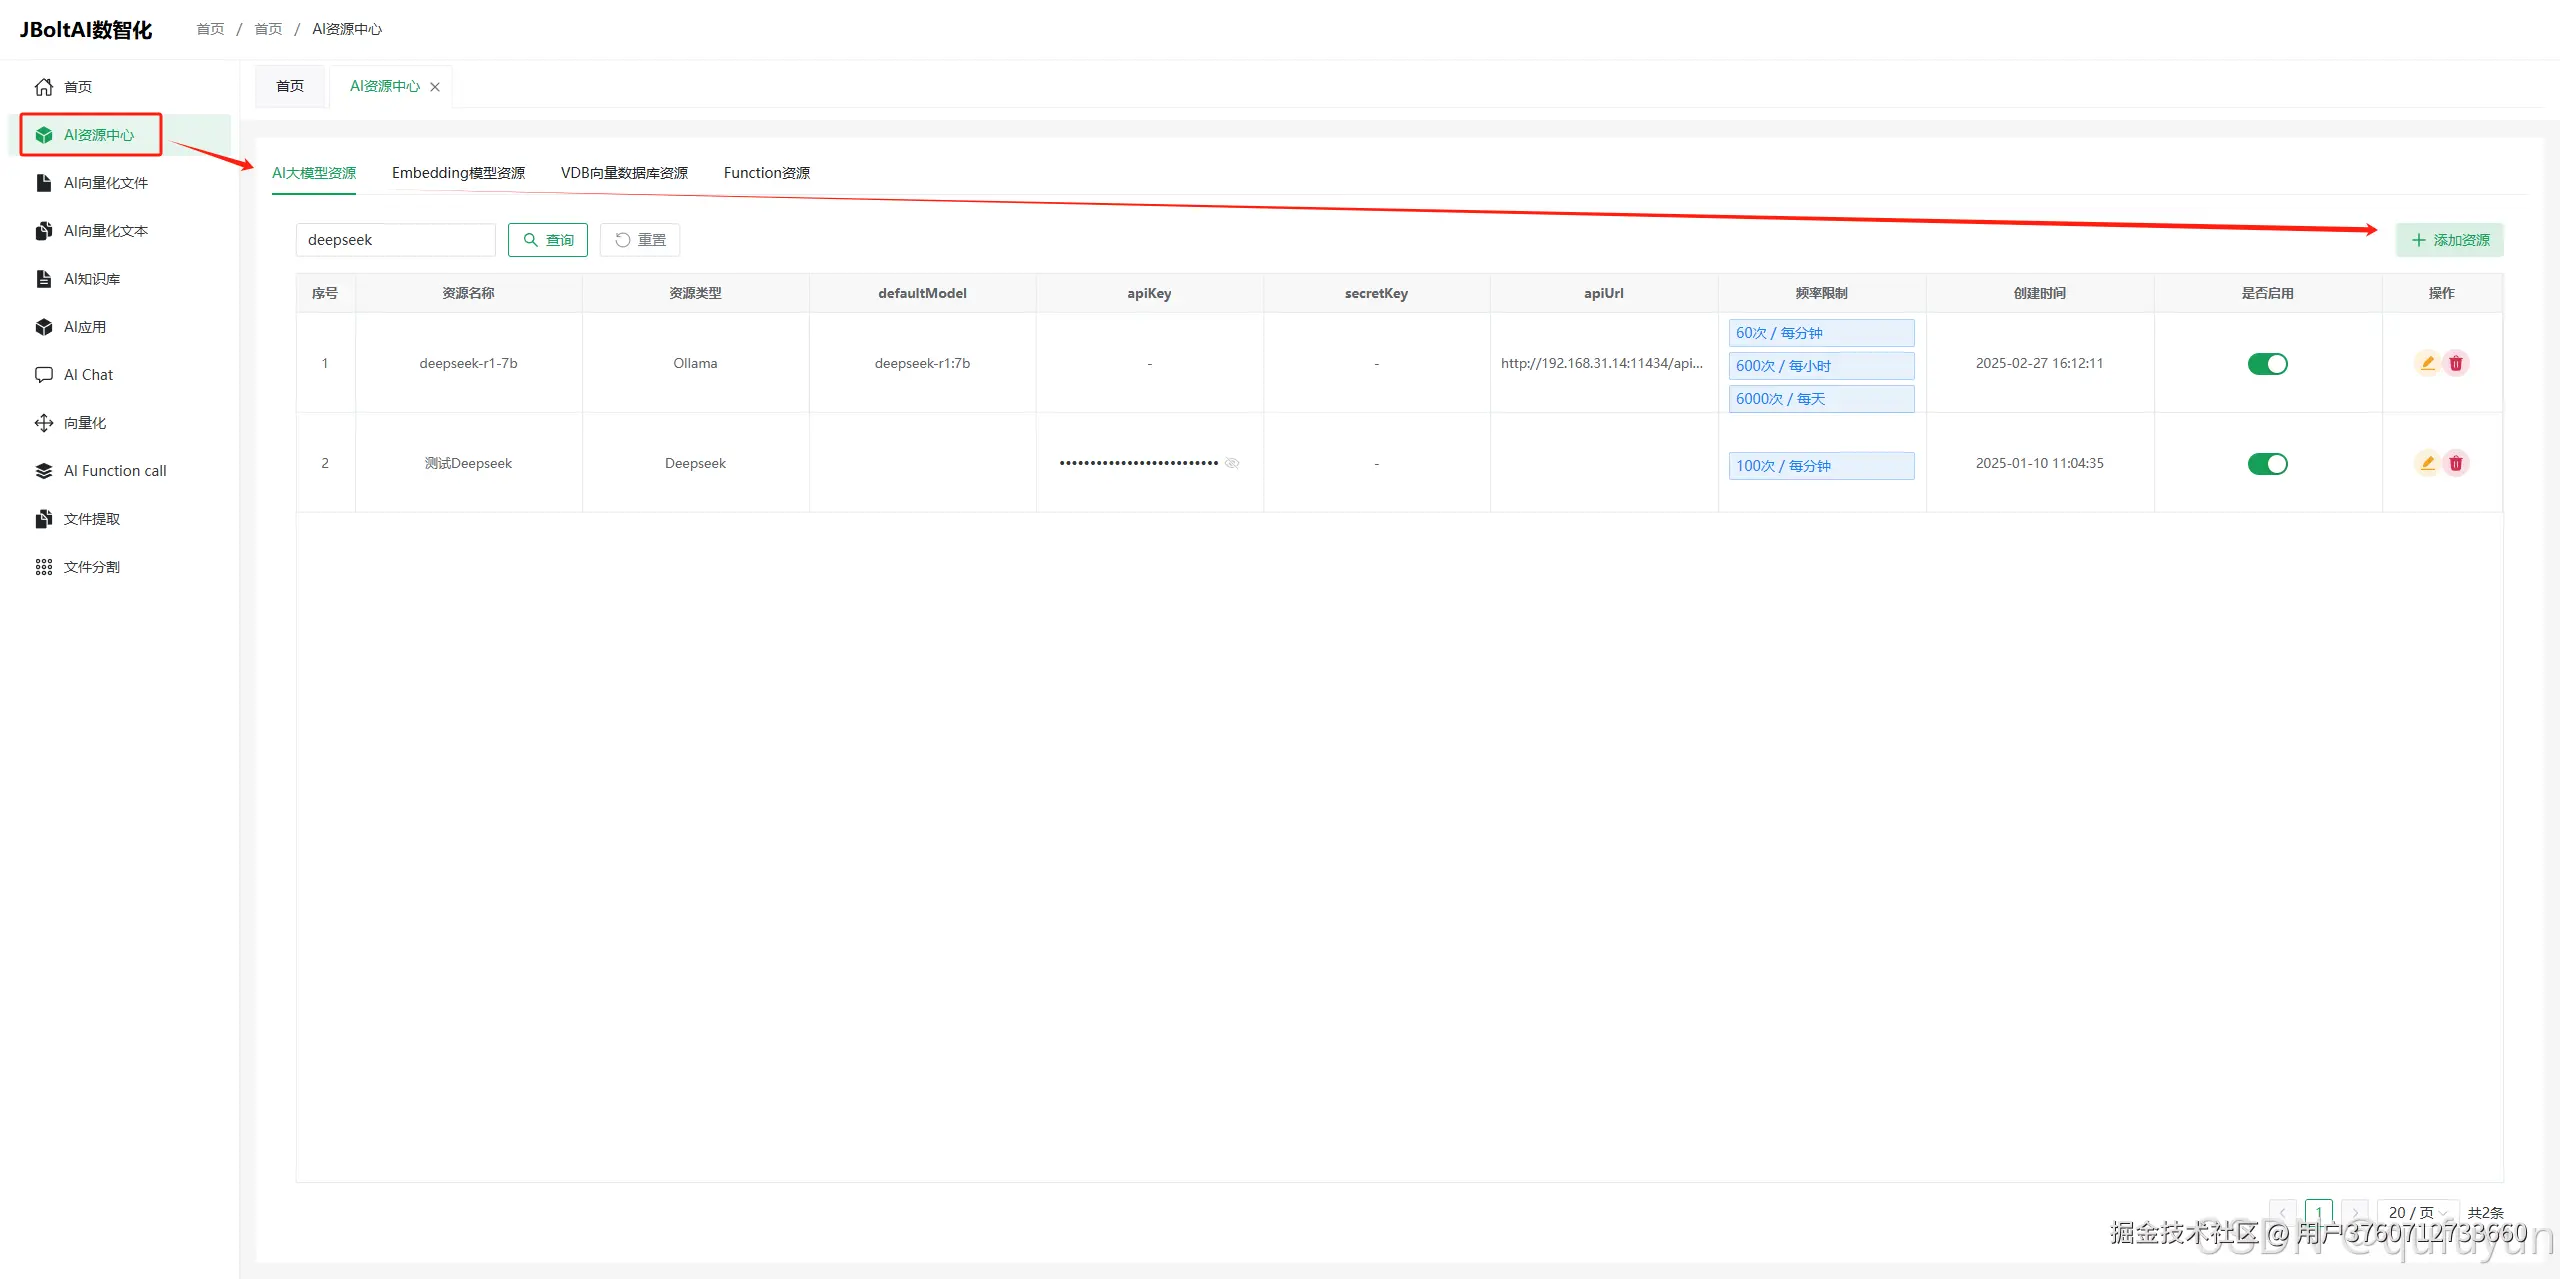Image resolution: width=2560 pixels, height=1279 pixels.
Task: Open the 20 / 页 page size dropdown
Action: [x=2417, y=1212]
